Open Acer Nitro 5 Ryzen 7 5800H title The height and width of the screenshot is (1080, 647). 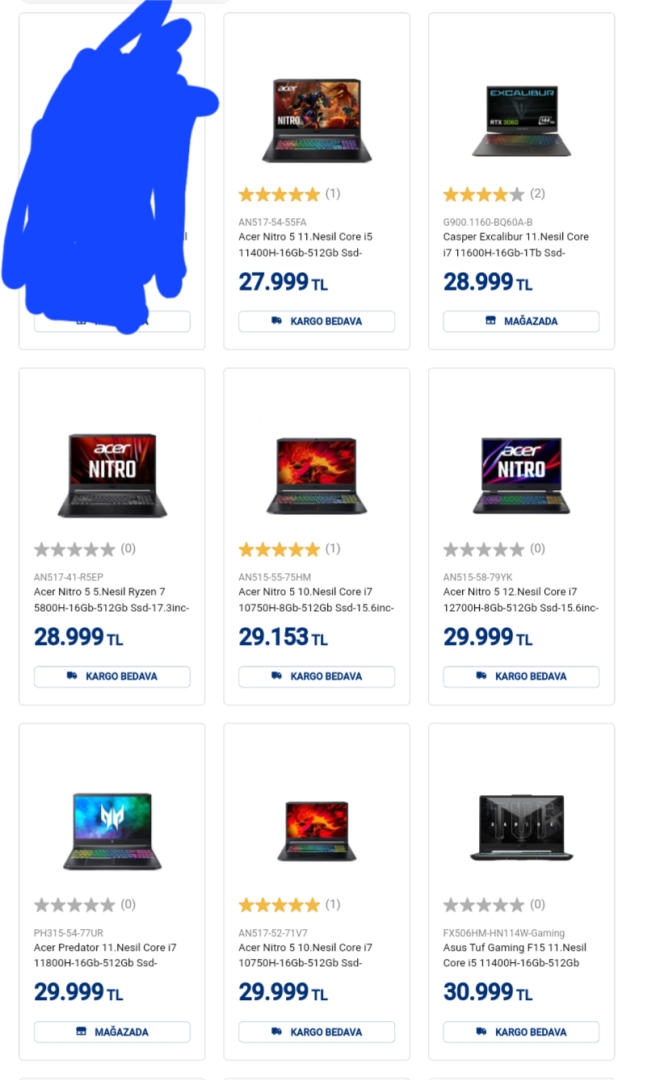[112, 600]
